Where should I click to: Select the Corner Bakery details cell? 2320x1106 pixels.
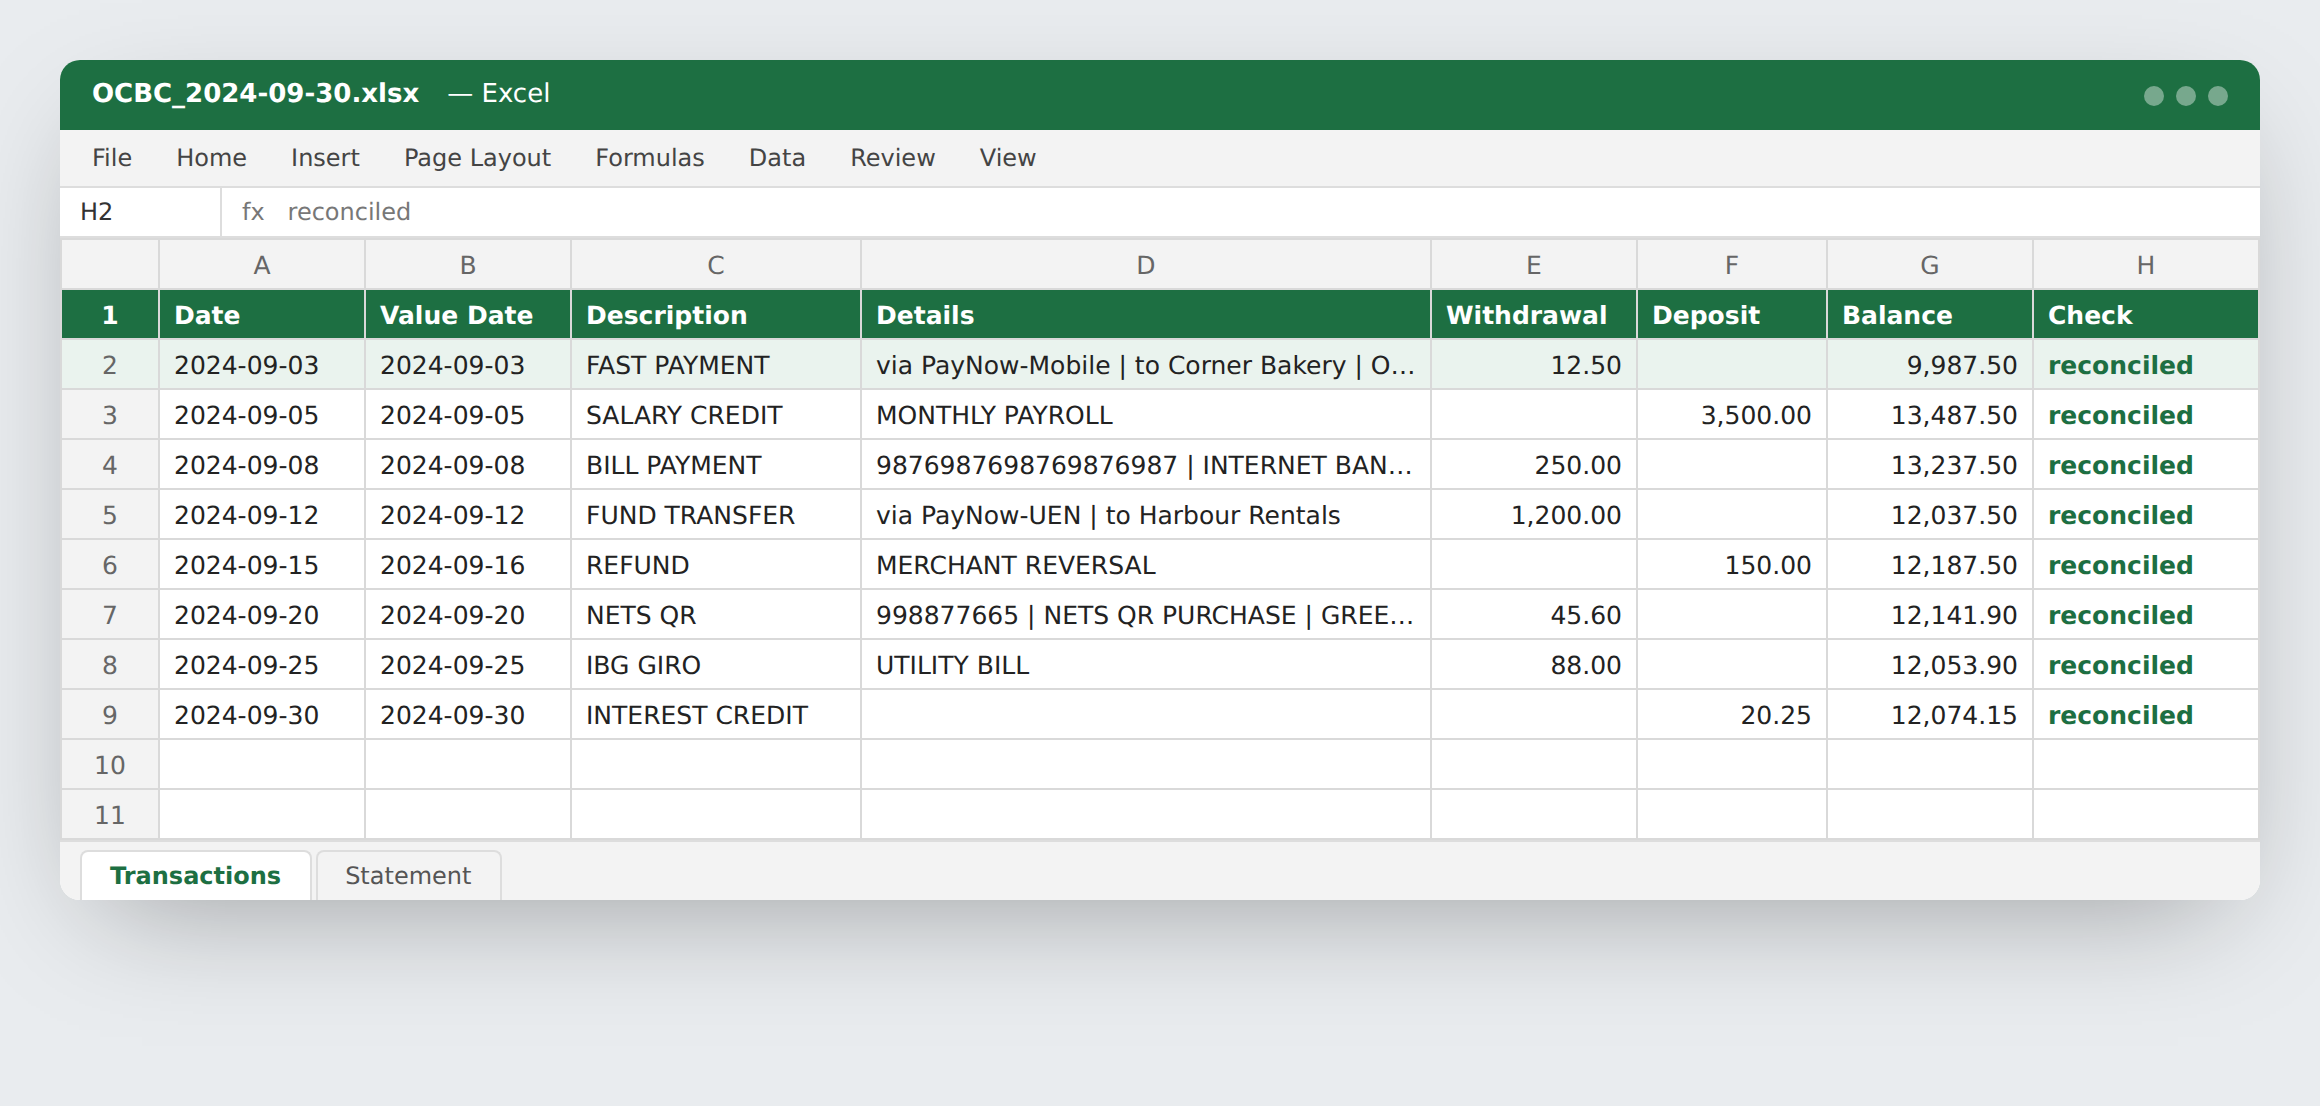click(x=1146, y=365)
